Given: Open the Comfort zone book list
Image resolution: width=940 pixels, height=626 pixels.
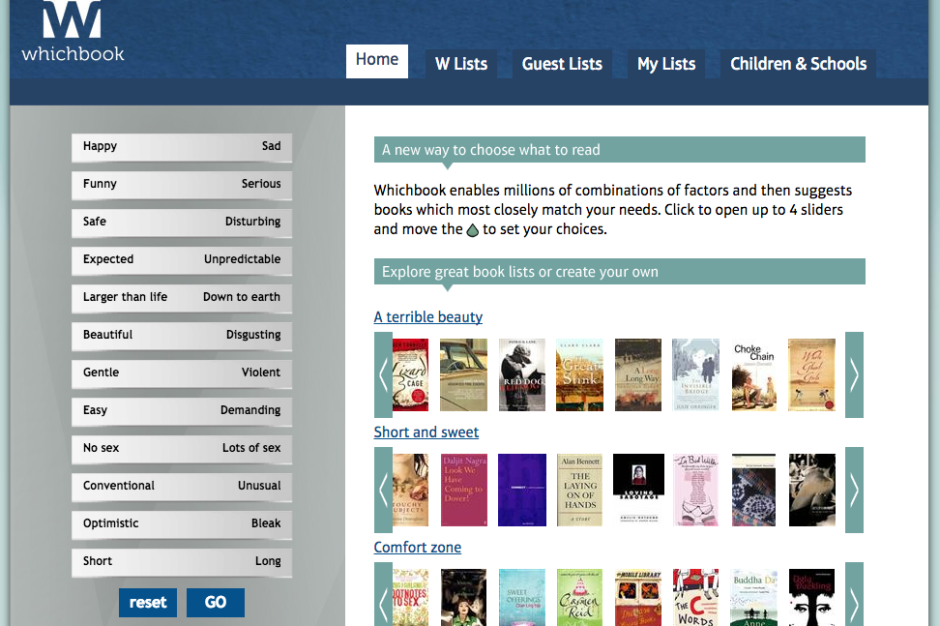Looking at the screenshot, I should coord(417,547).
